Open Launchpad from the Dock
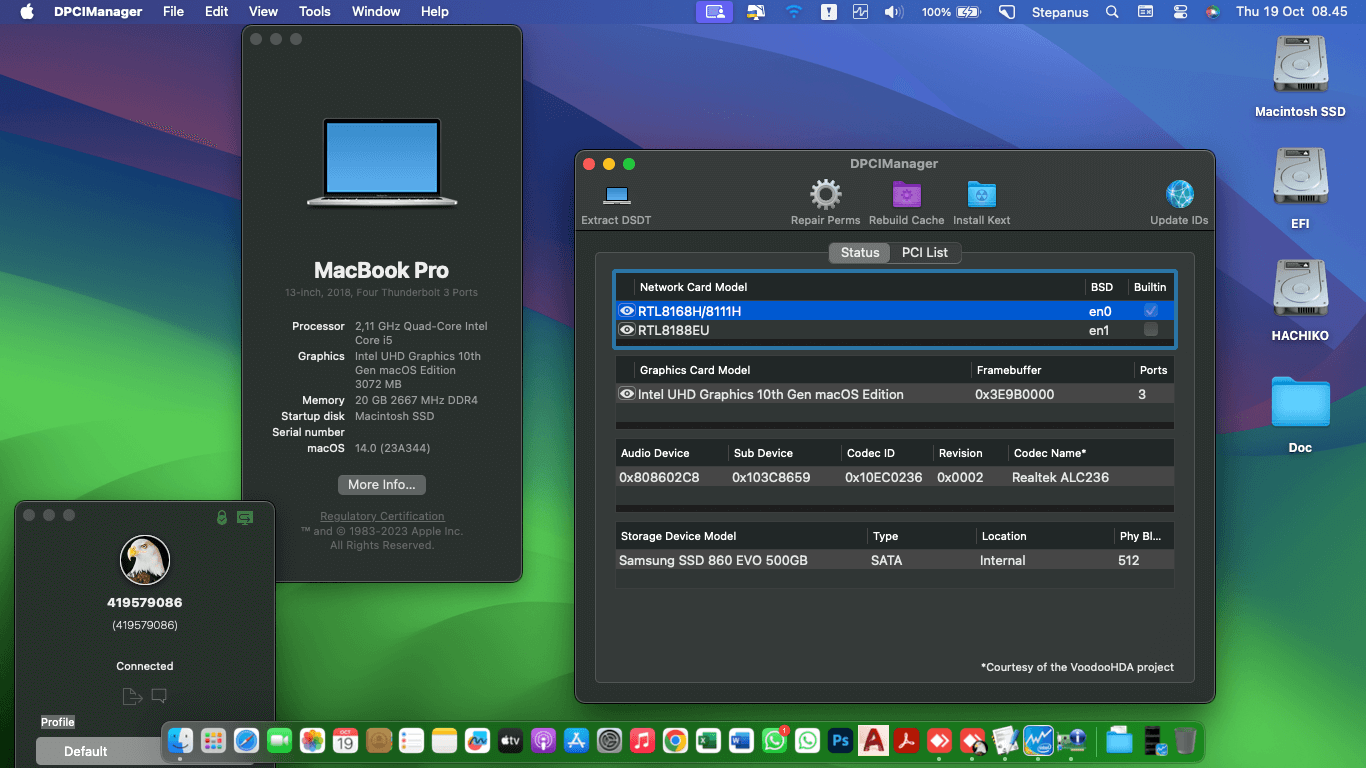Viewport: 1366px width, 768px height. (x=213, y=741)
